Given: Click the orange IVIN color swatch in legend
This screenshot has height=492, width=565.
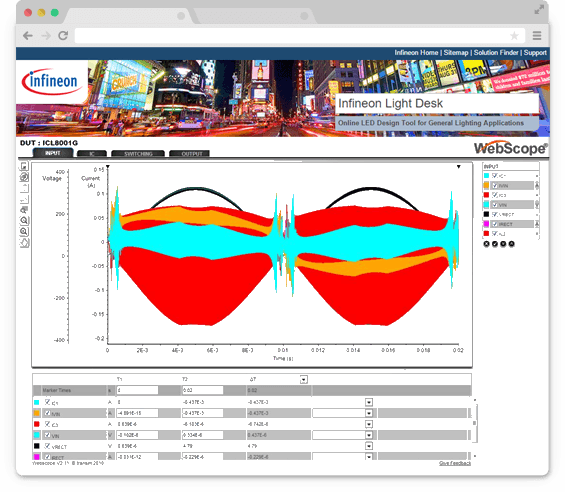Looking at the screenshot, I should click(x=486, y=185).
